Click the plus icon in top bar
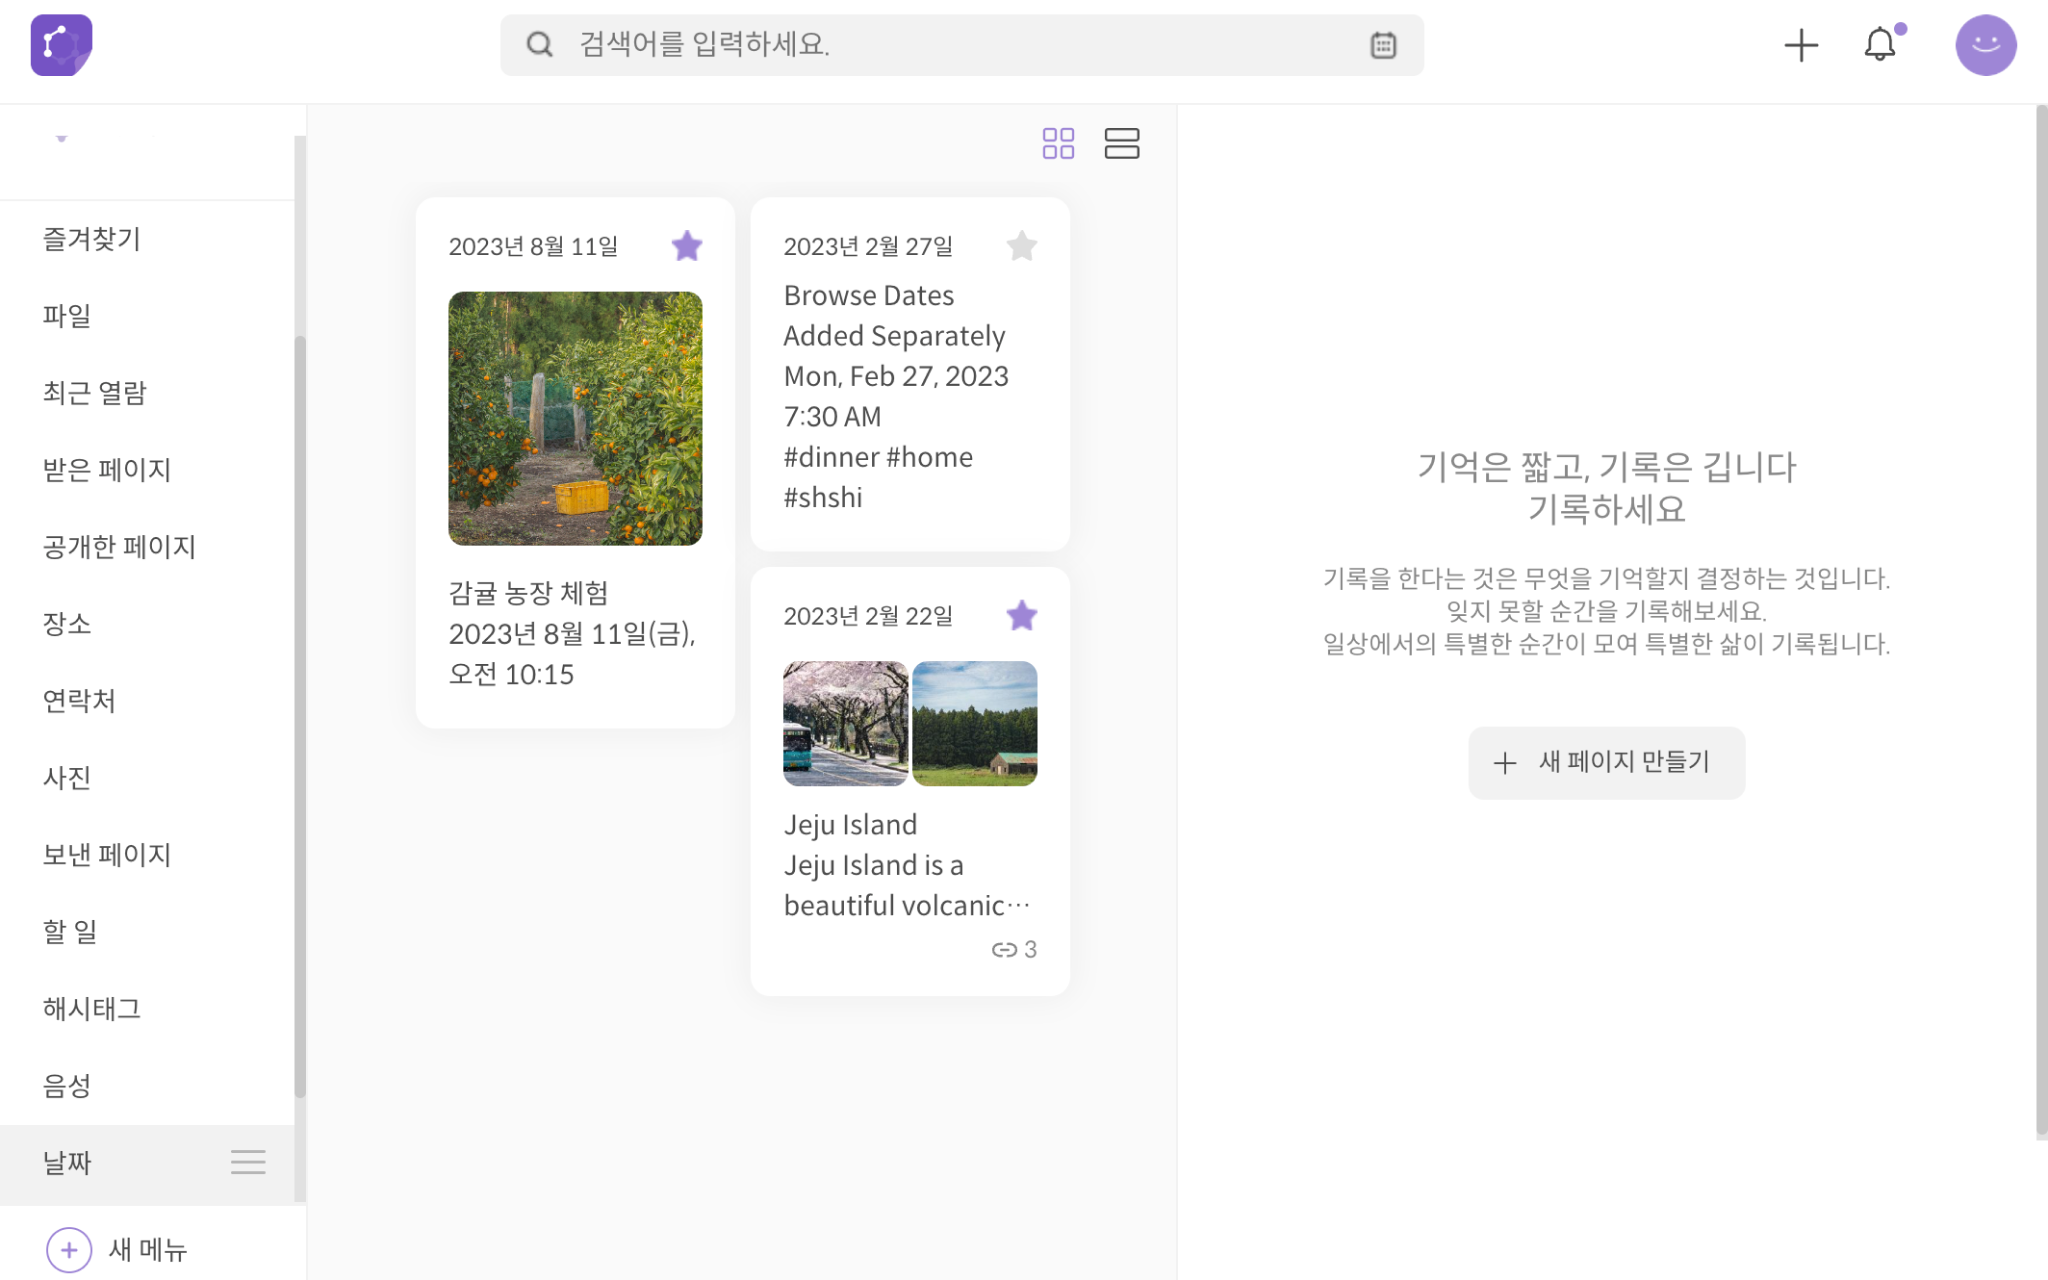 (x=1801, y=45)
